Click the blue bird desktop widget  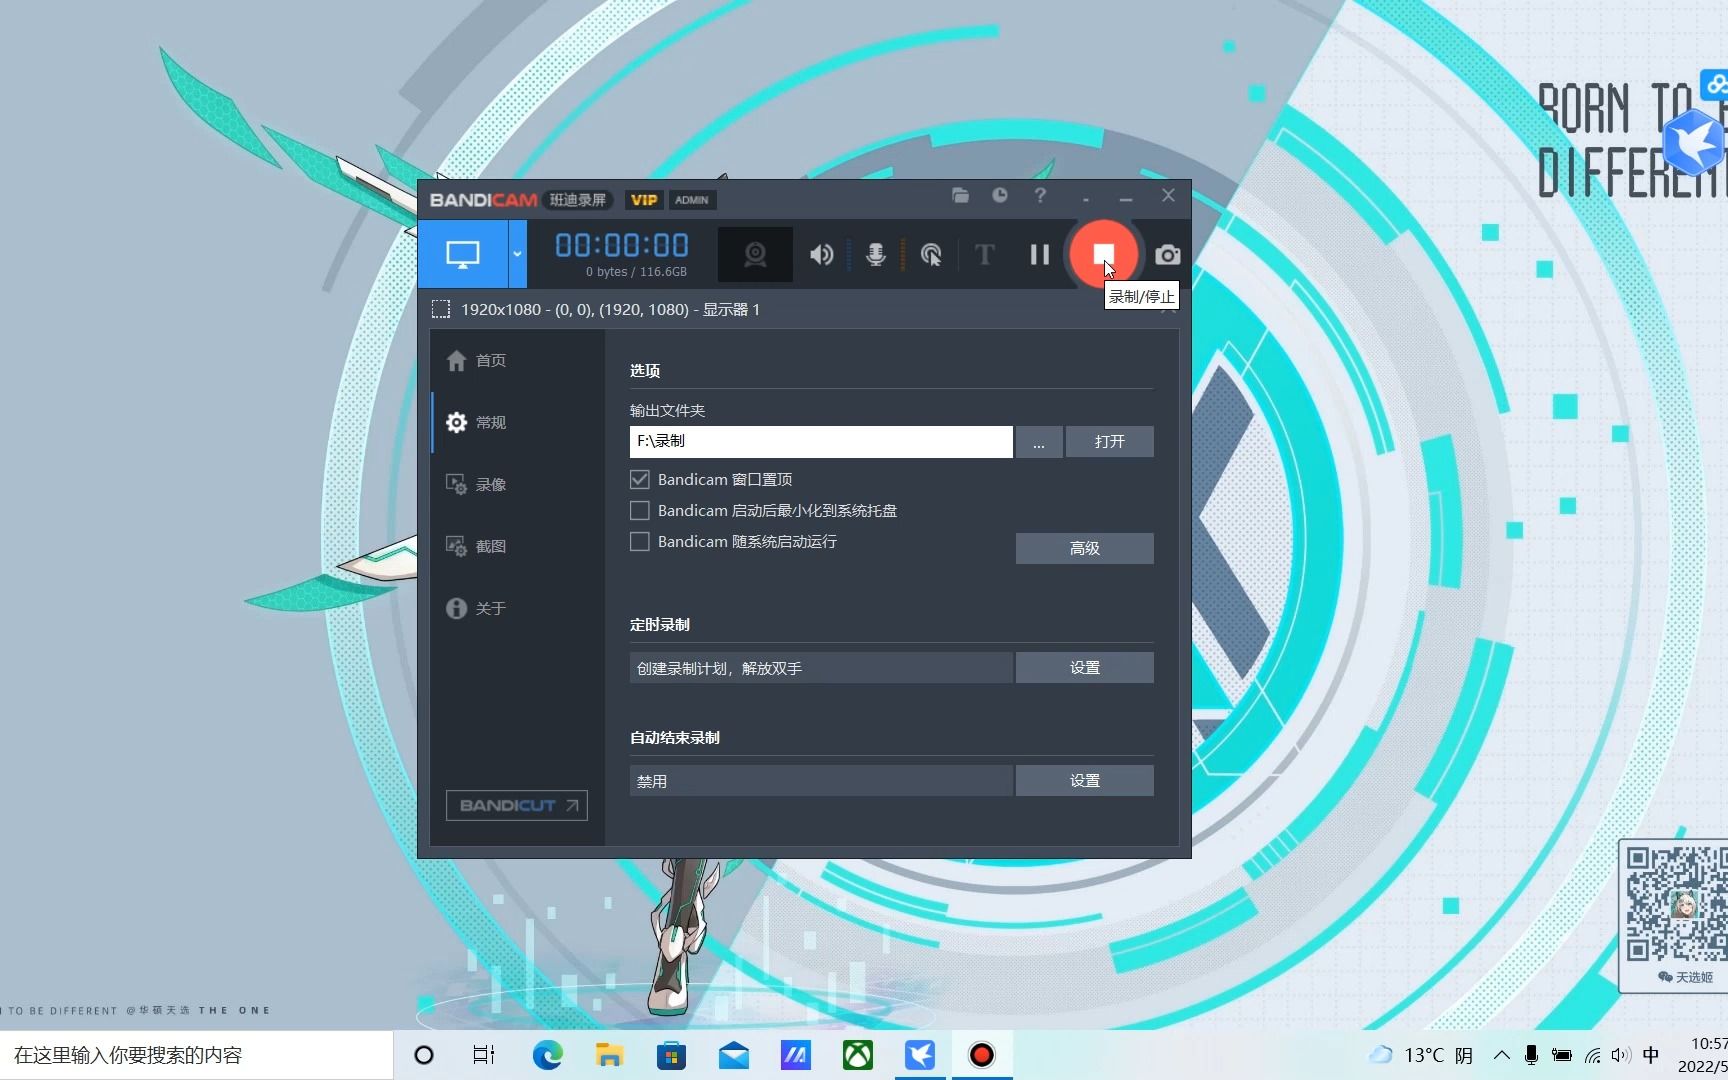point(1695,142)
